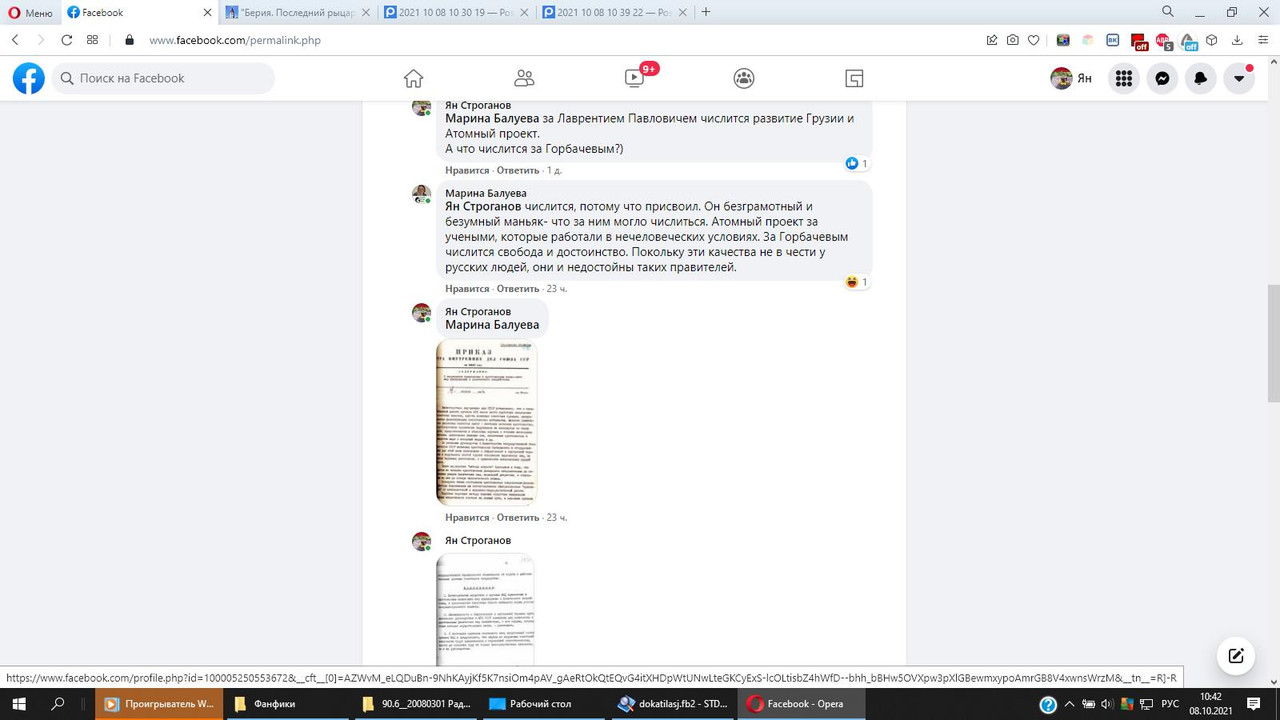Open the ABP Adblock Plus extension
This screenshot has height=720, width=1280.
pyautogui.click(x=1164, y=41)
